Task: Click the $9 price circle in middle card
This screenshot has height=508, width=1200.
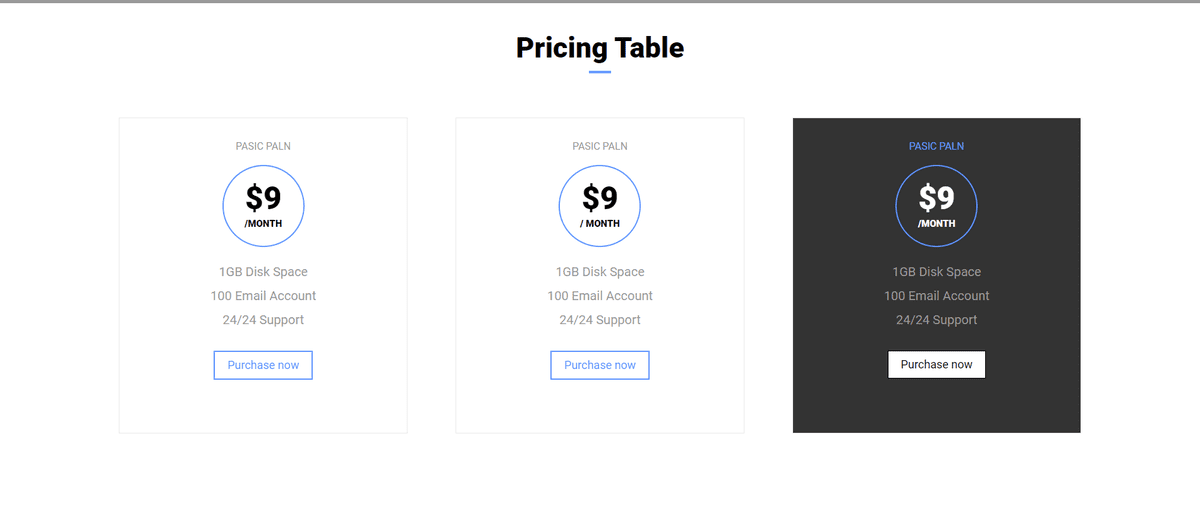Action: [x=600, y=206]
